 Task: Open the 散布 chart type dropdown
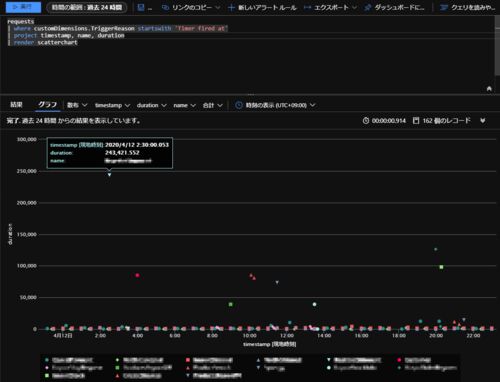point(77,105)
